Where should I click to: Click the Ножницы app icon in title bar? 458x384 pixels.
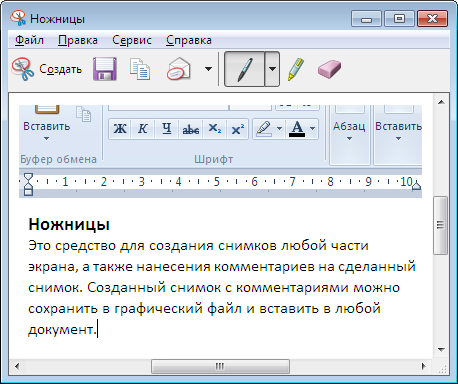point(18,18)
